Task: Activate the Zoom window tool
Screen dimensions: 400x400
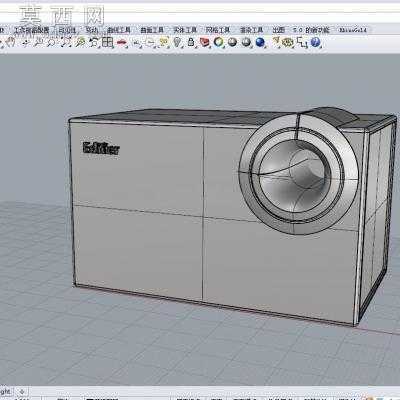Action: (x=52, y=42)
